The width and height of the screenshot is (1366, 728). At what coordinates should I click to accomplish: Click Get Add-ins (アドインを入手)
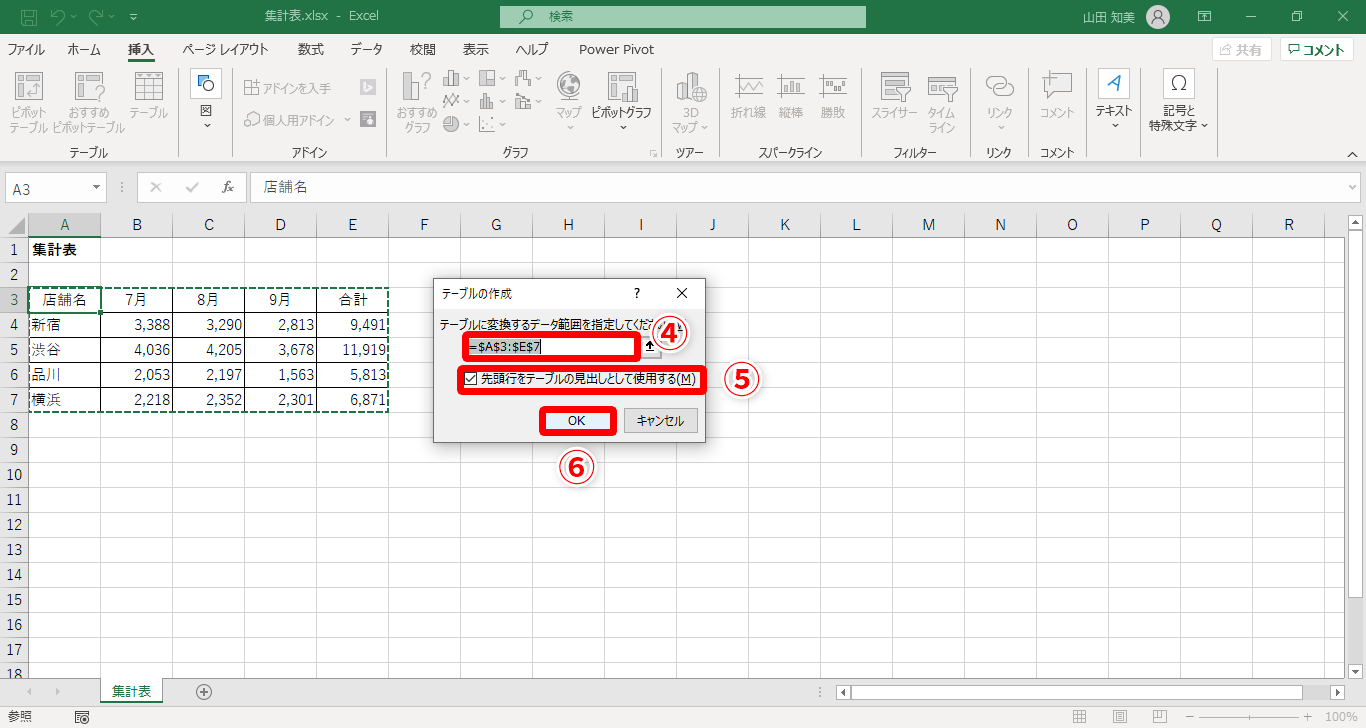287,88
